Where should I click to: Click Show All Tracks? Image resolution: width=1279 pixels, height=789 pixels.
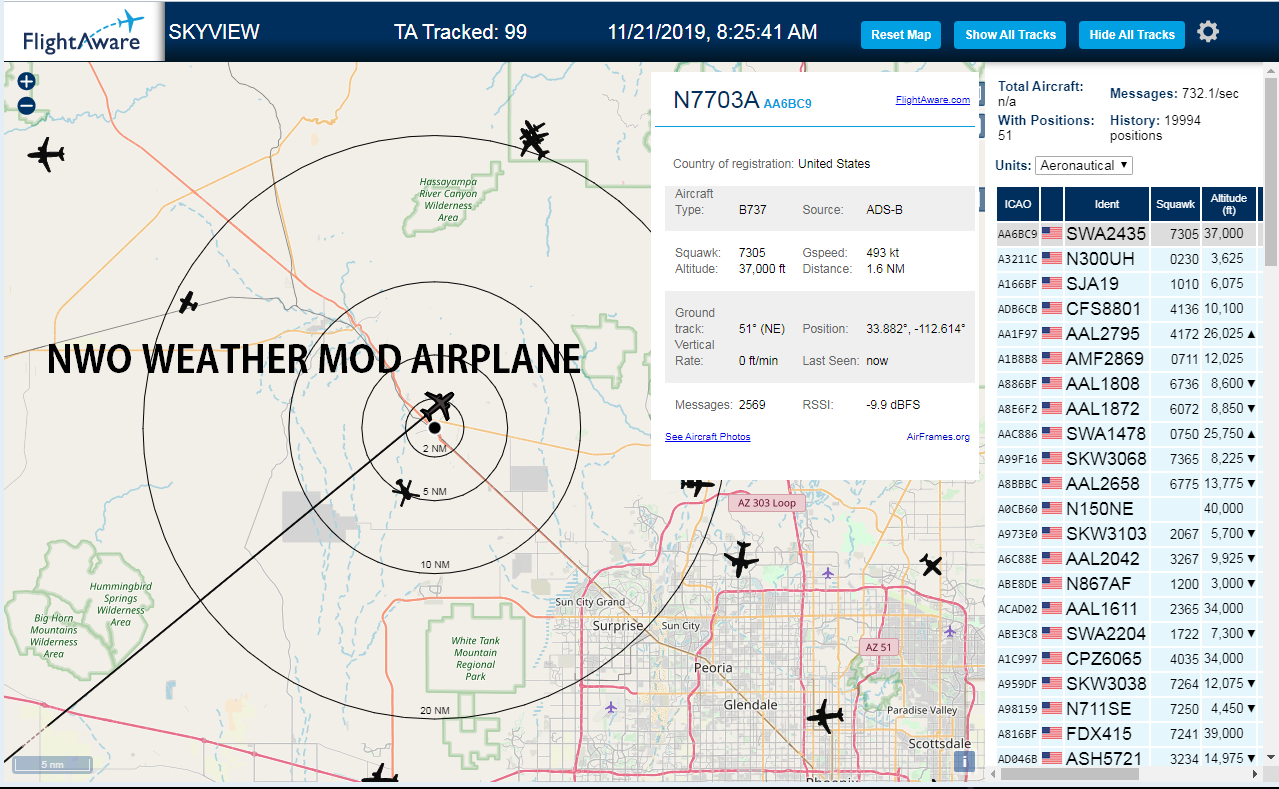[1010, 35]
